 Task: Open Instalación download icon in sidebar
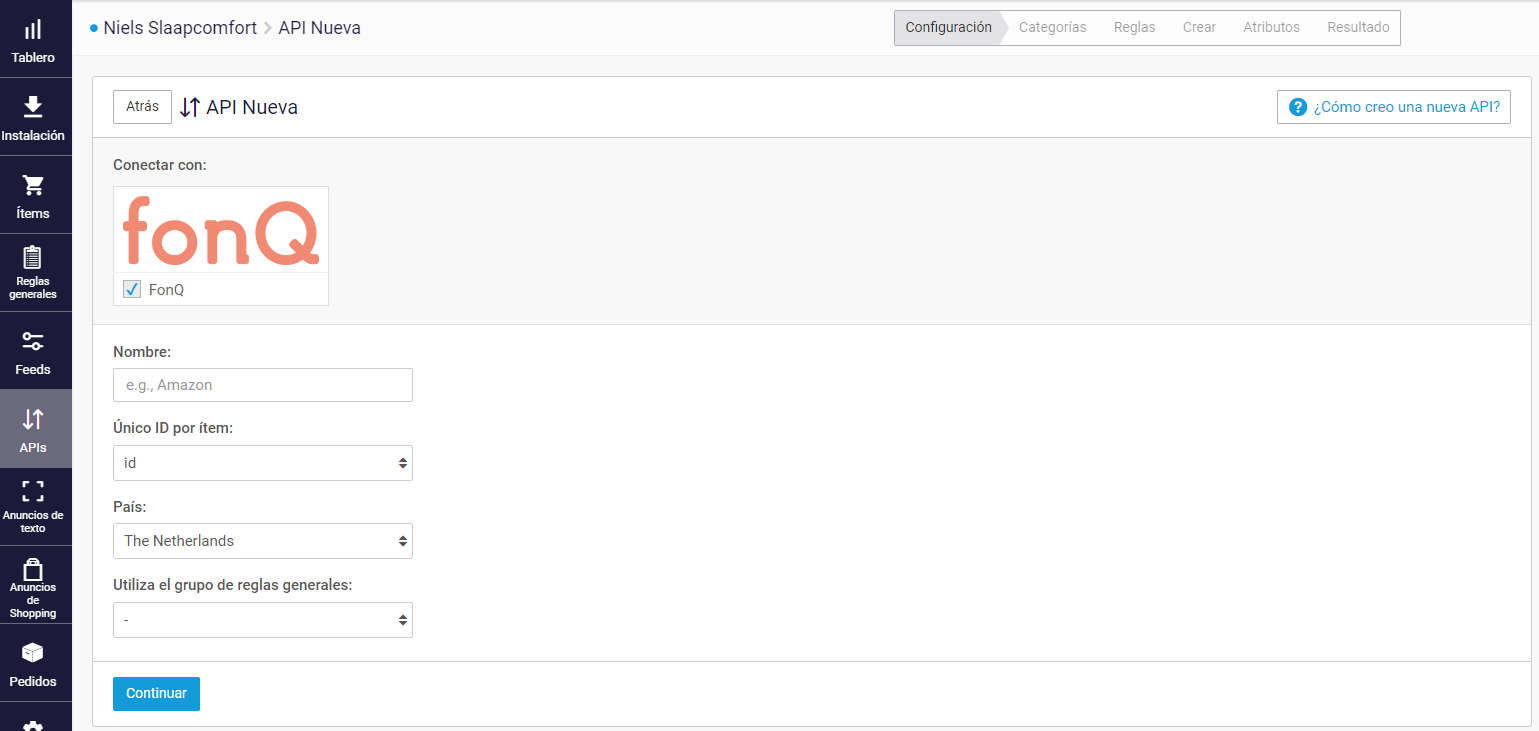(x=33, y=107)
